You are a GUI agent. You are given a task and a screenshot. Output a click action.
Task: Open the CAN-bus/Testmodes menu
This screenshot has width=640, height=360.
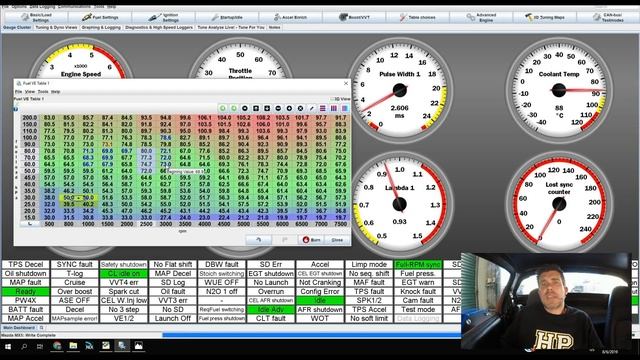pyautogui.click(x=608, y=18)
